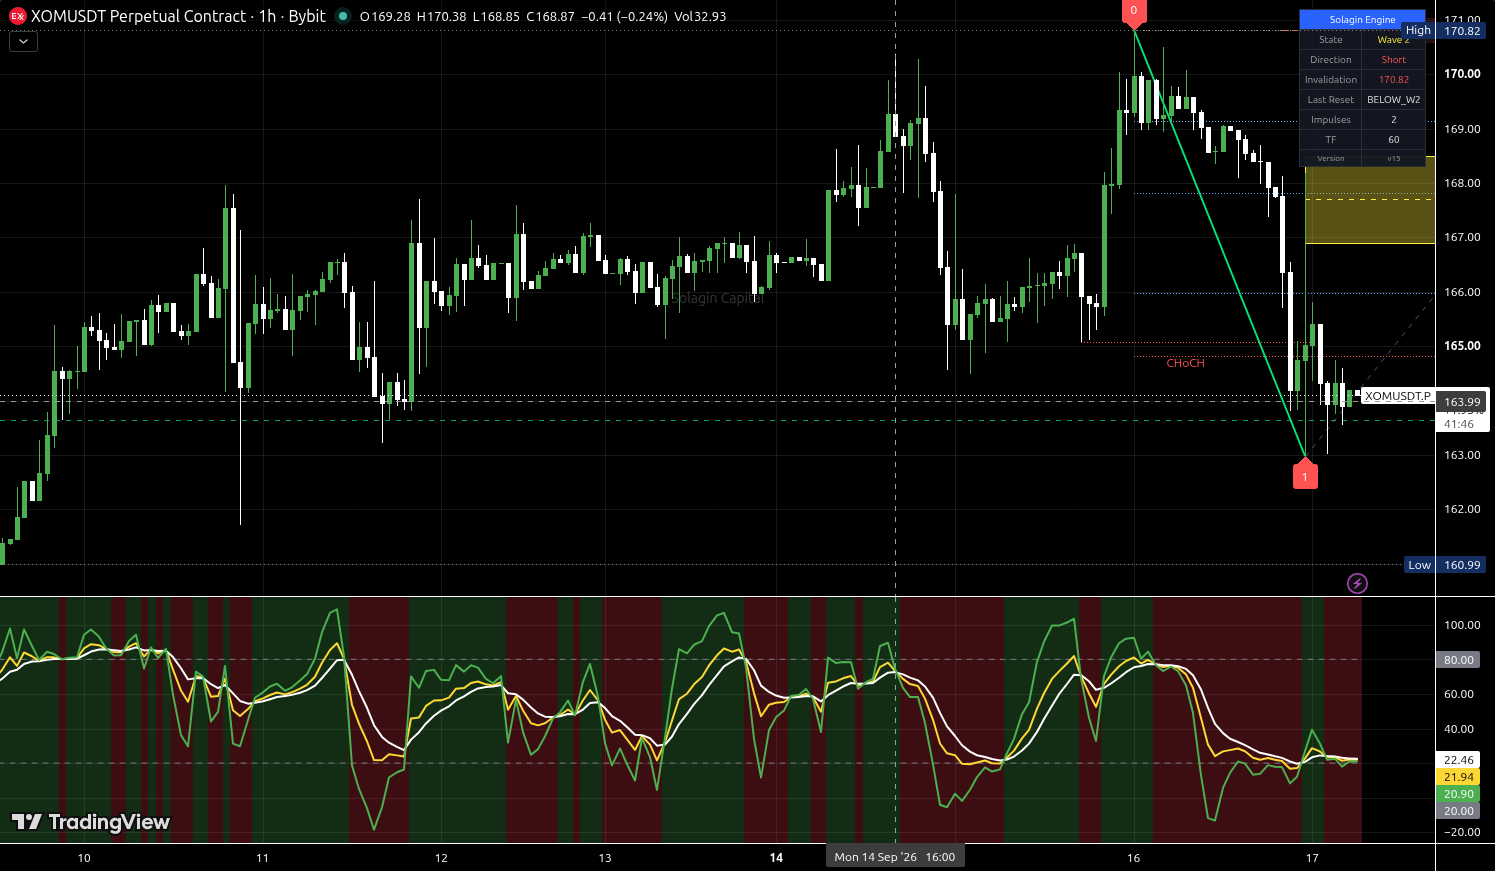Viewport: 1495px width, 871px height.
Task: Select the wave marker labeled 1
Action: pos(1305,475)
